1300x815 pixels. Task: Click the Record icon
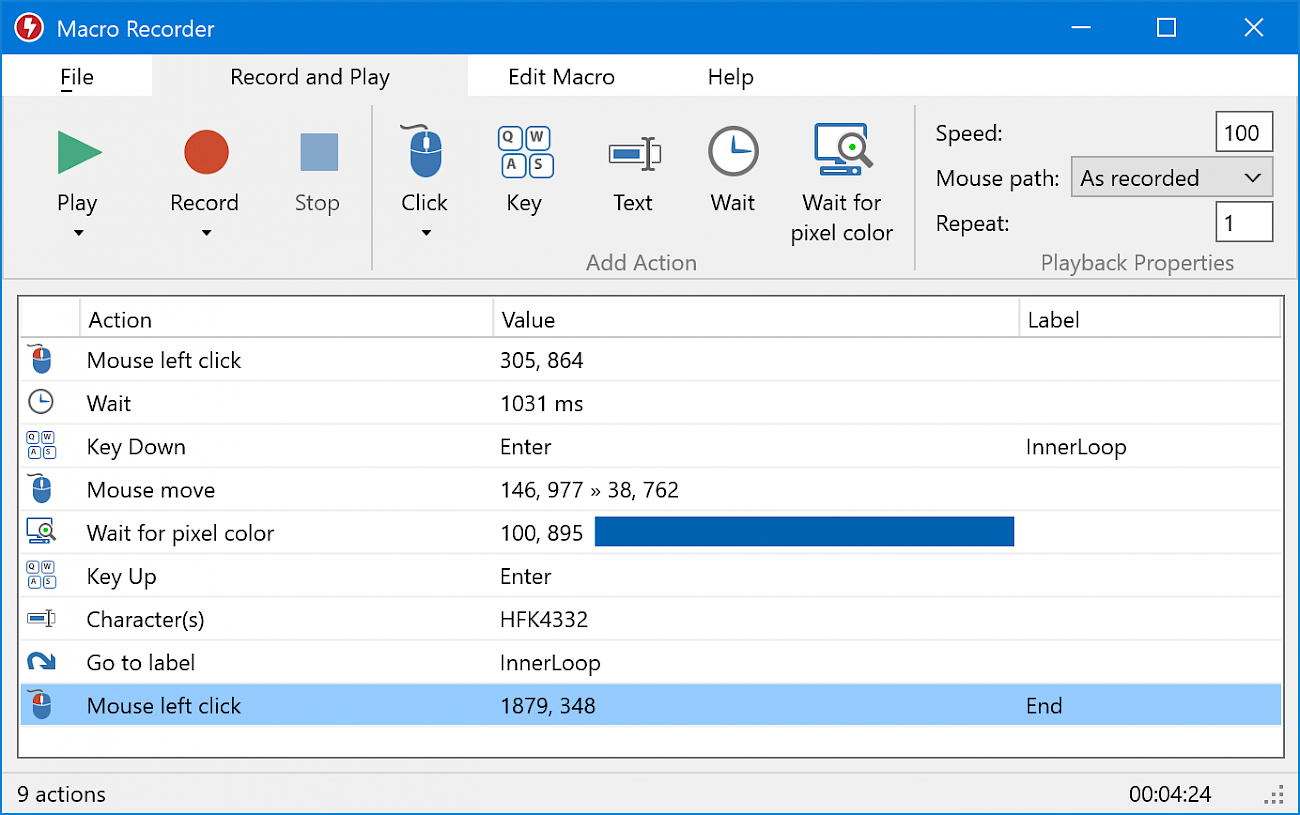pos(205,152)
